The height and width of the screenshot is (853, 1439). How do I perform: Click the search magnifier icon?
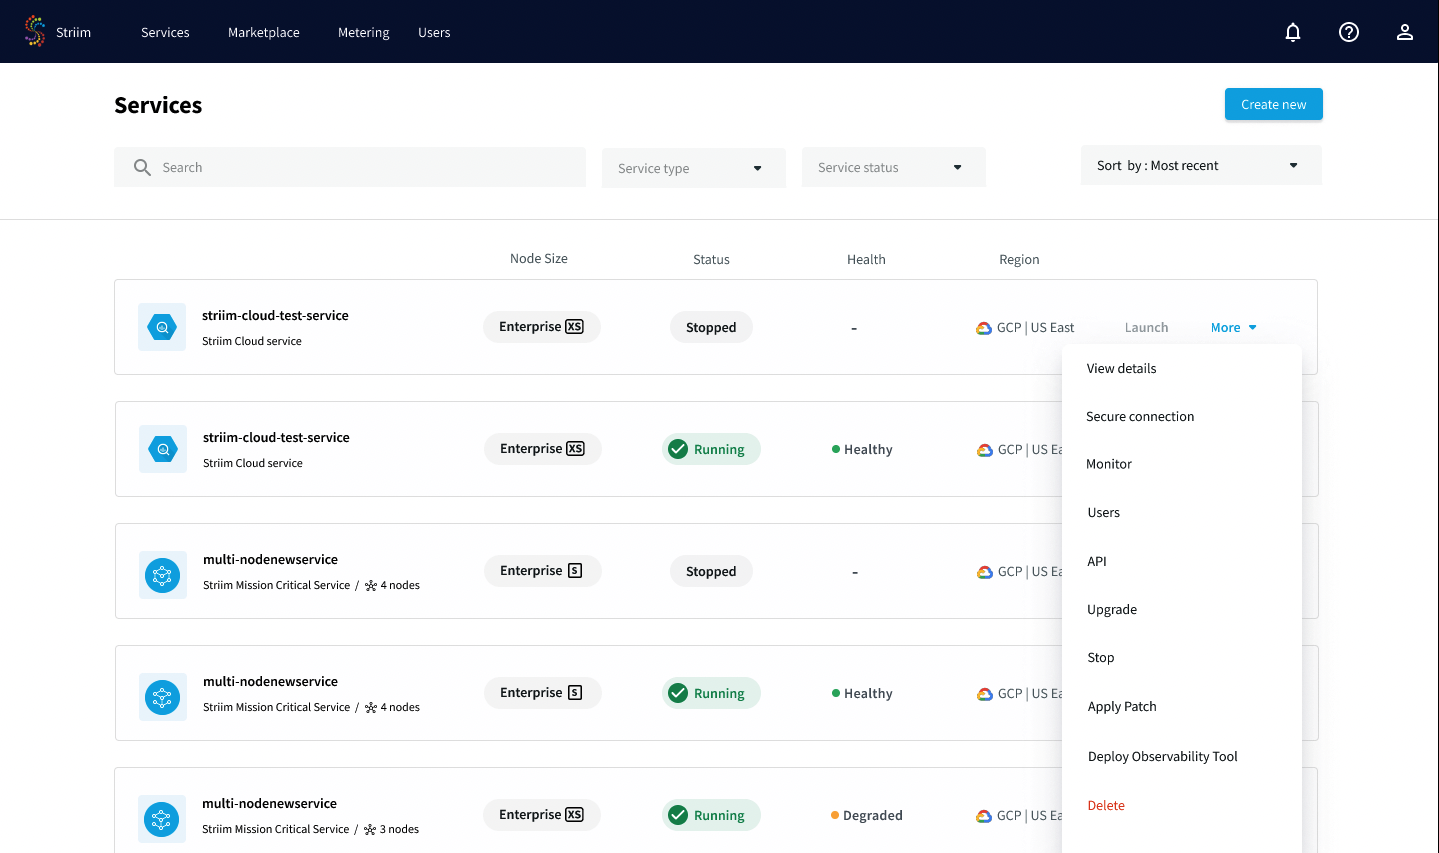(x=142, y=167)
